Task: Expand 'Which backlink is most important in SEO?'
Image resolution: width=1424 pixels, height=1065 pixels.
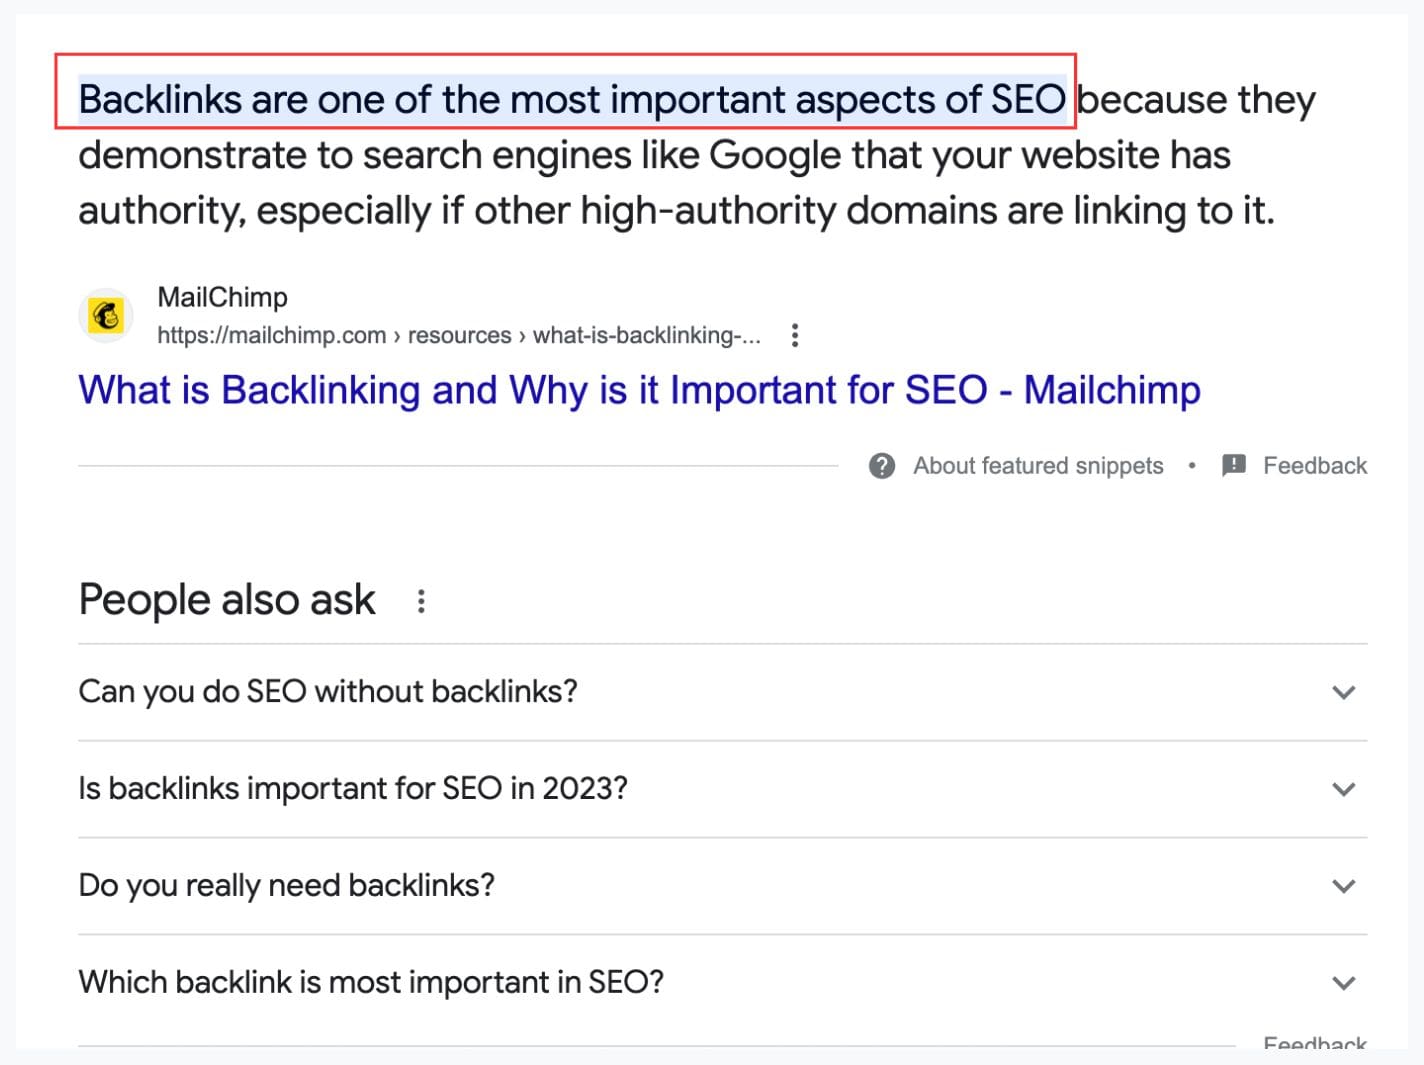Action: pos(371,982)
